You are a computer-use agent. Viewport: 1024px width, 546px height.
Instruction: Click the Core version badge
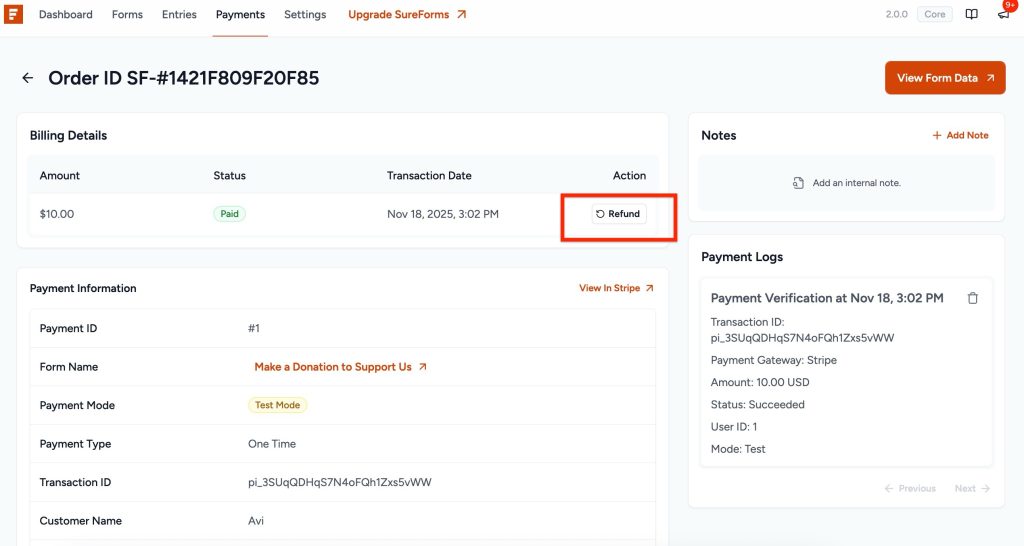tap(935, 15)
